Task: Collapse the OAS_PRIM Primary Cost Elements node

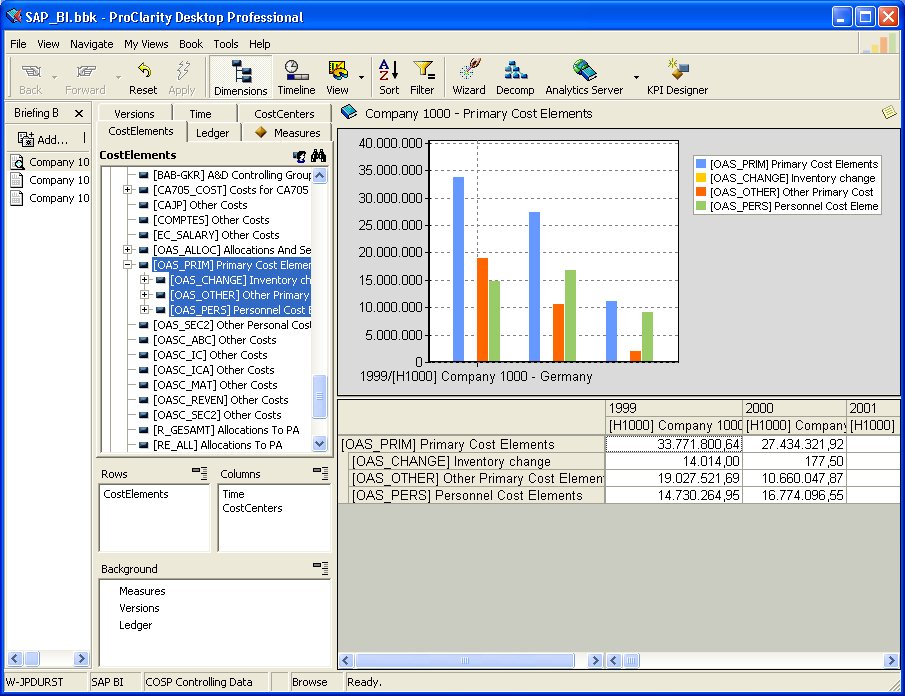Action: click(128, 265)
